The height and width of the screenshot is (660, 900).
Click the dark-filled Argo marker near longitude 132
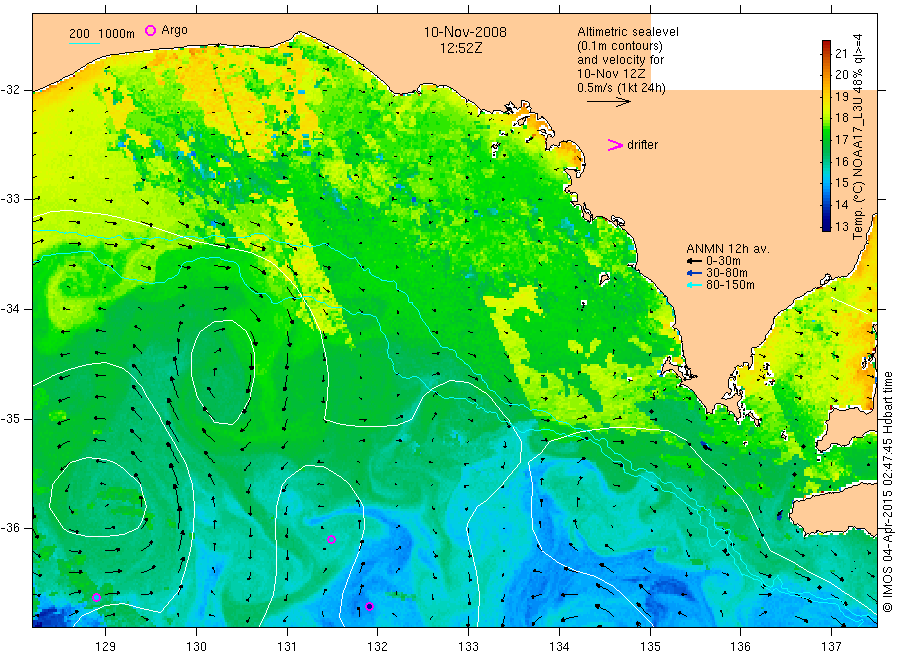(x=370, y=607)
